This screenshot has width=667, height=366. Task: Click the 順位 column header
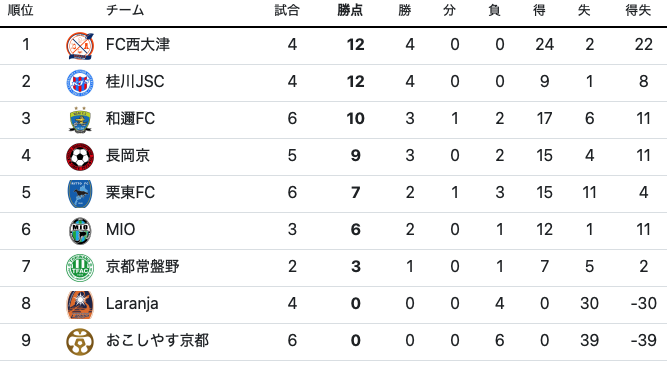(x=20, y=10)
